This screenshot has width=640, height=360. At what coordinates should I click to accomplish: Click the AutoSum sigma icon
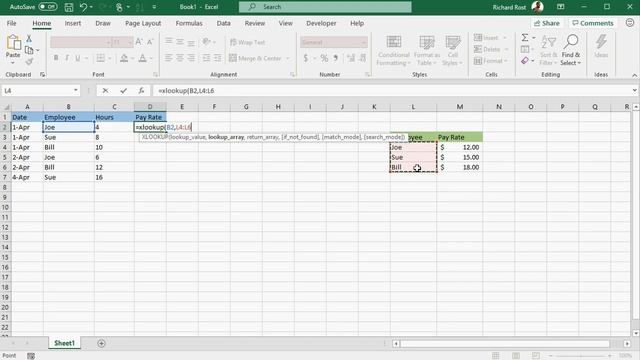click(x=525, y=38)
